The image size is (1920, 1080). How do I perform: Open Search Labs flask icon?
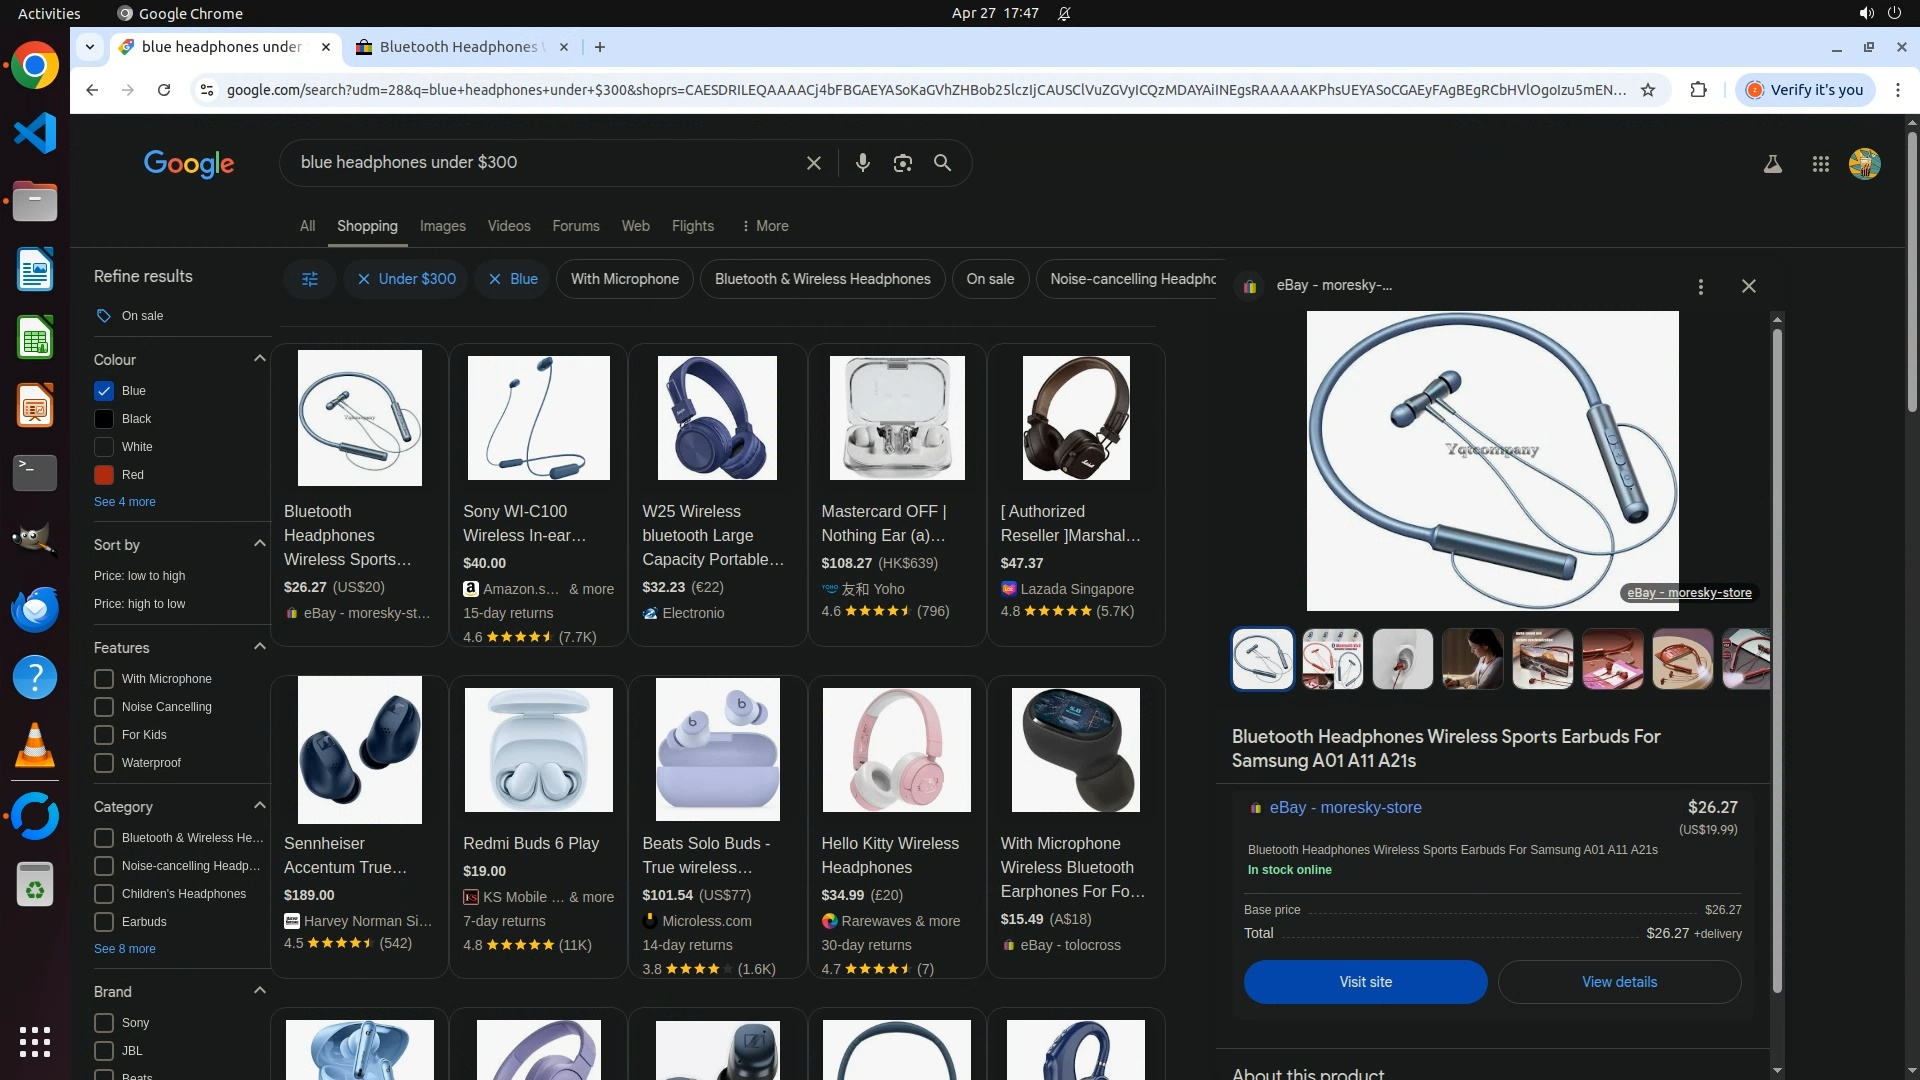[x=1772, y=164]
